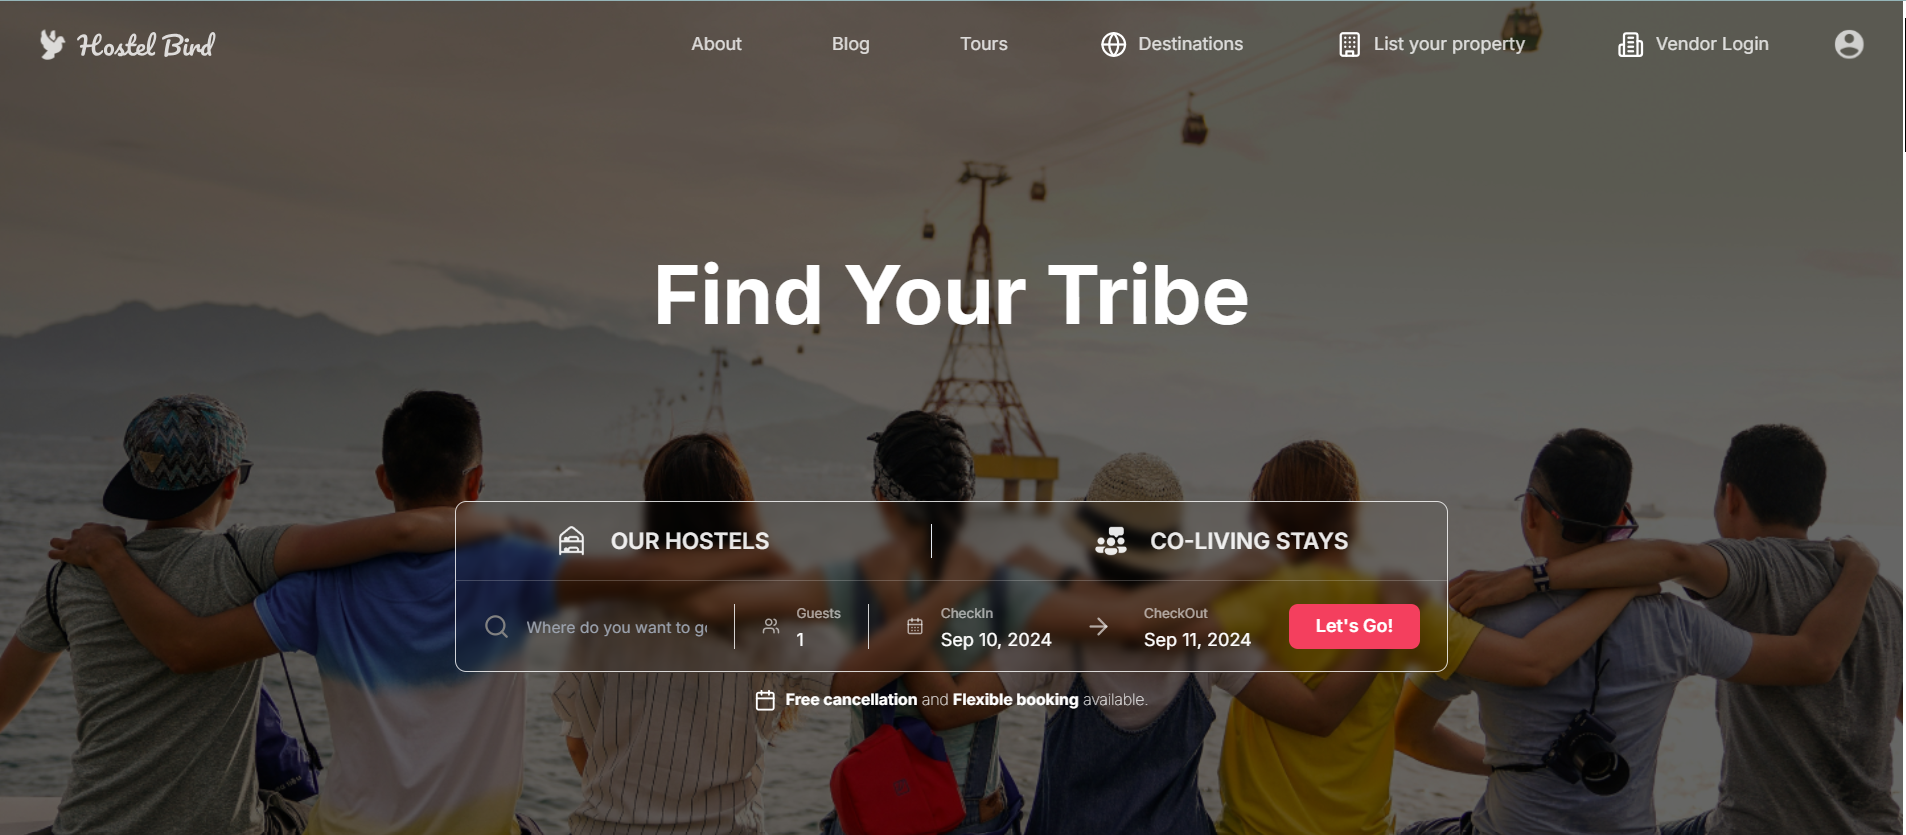Open the user profile avatar icon

[x=1849, y=44]
